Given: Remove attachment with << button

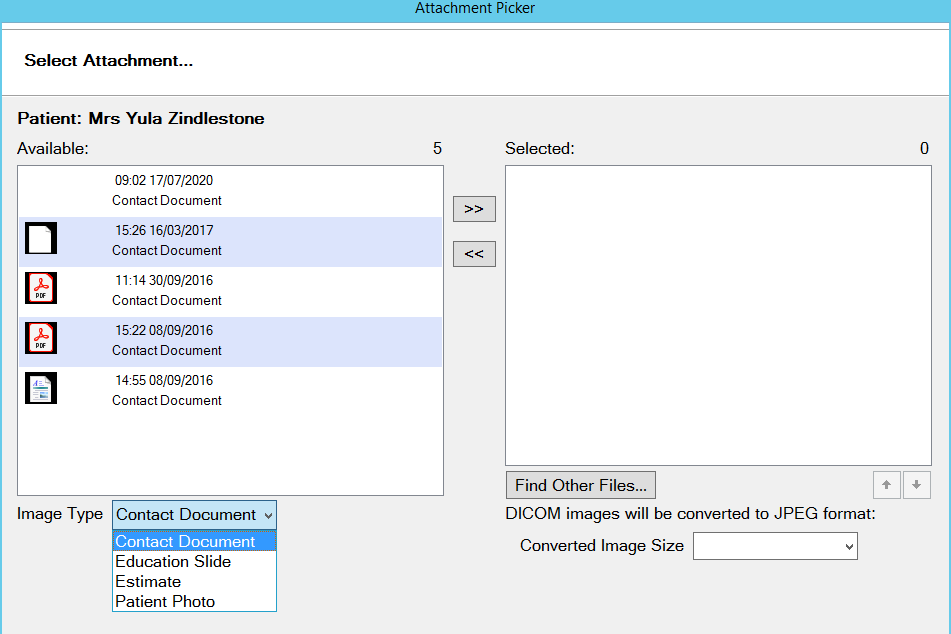Looking at the screenshot, I should [x=474, y=254].
